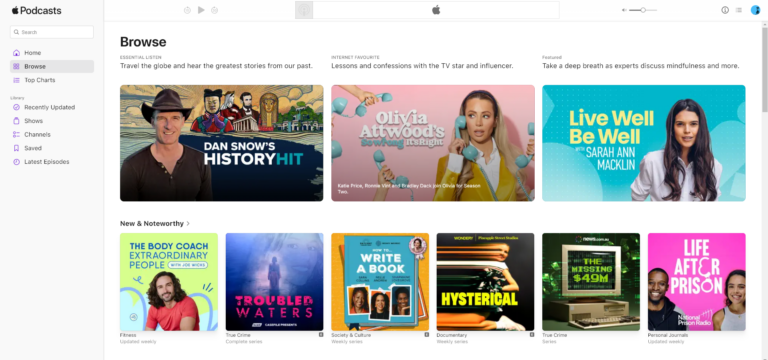The width and height of the screenshot is (768, 360).
Task: Open Latest Episodes label in Library
Action: (47, 162)
